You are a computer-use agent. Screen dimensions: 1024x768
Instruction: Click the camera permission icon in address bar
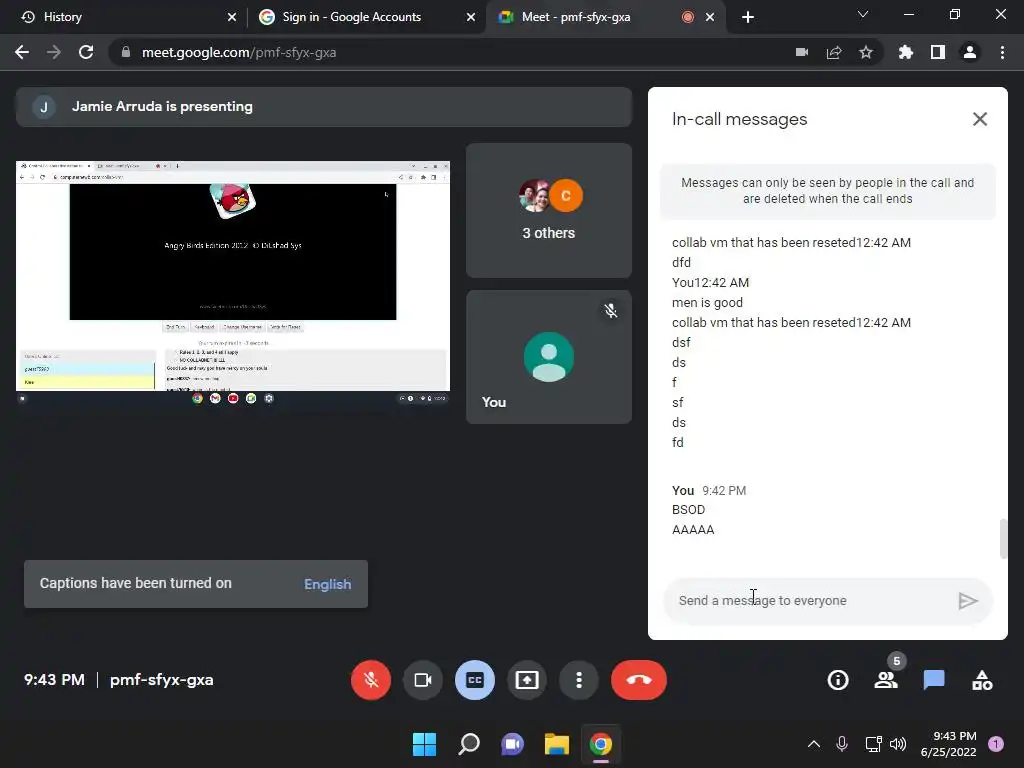(802, 52)
